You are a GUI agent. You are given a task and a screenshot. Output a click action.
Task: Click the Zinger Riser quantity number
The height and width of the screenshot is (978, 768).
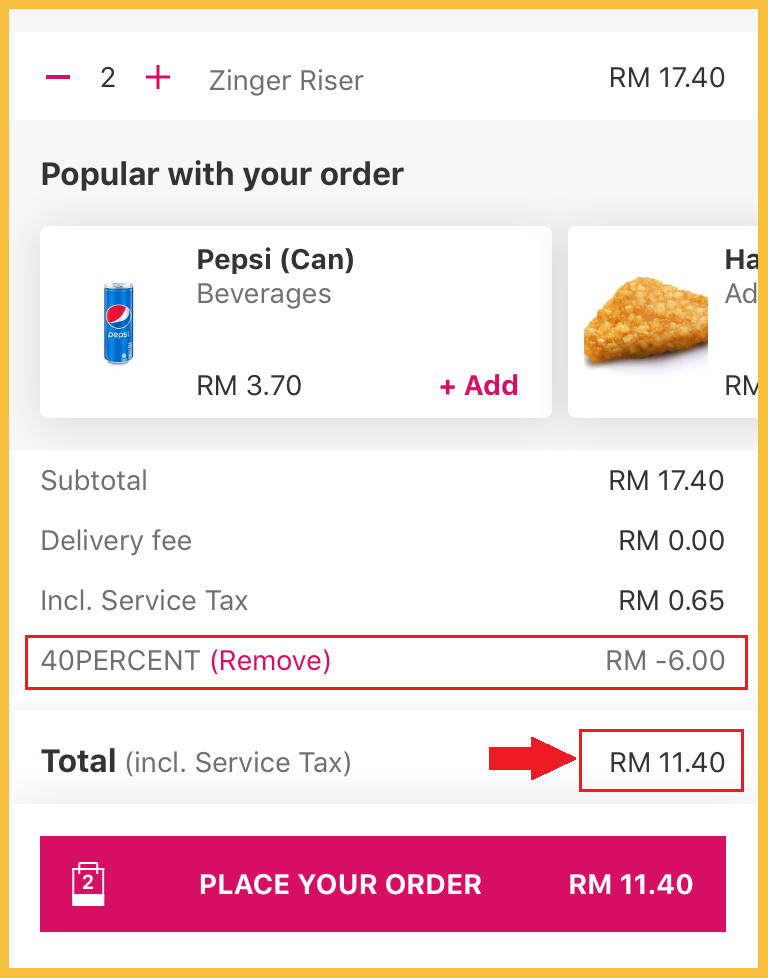pos(108,78)
